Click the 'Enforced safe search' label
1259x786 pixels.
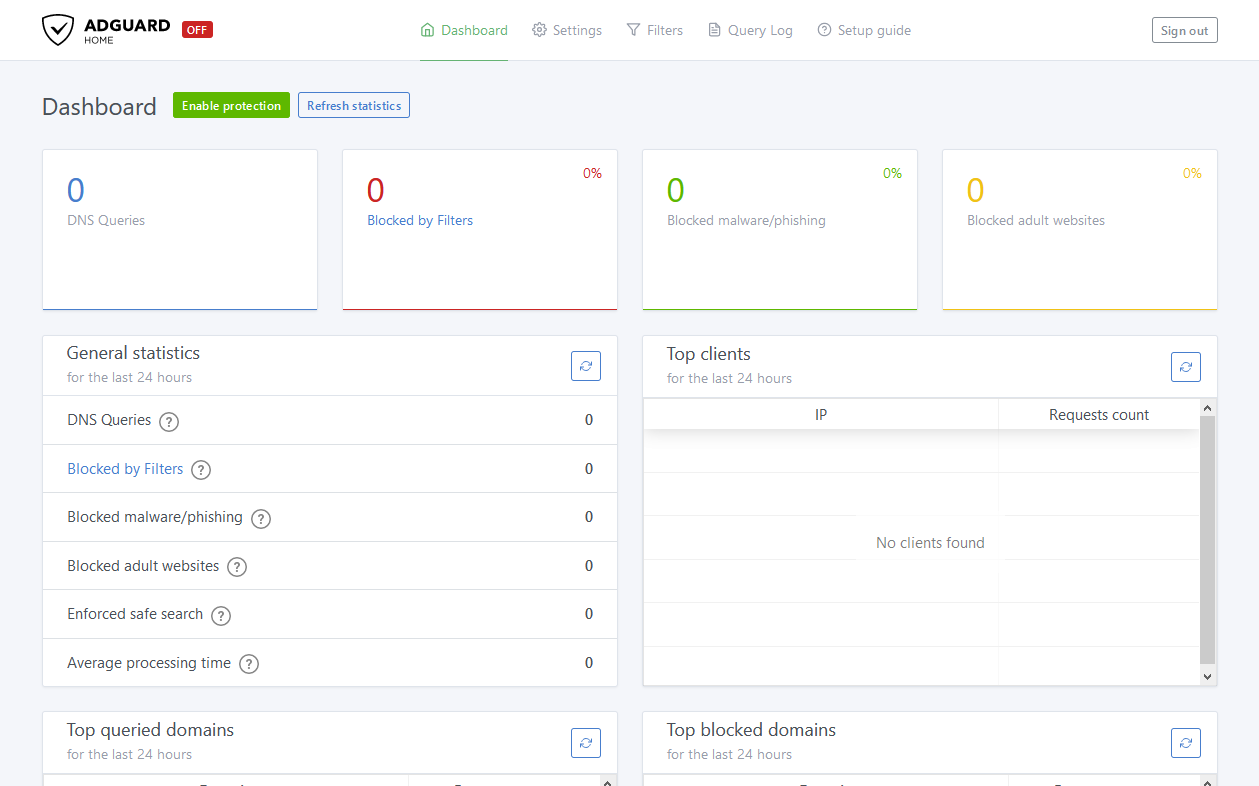click(135, 614)
